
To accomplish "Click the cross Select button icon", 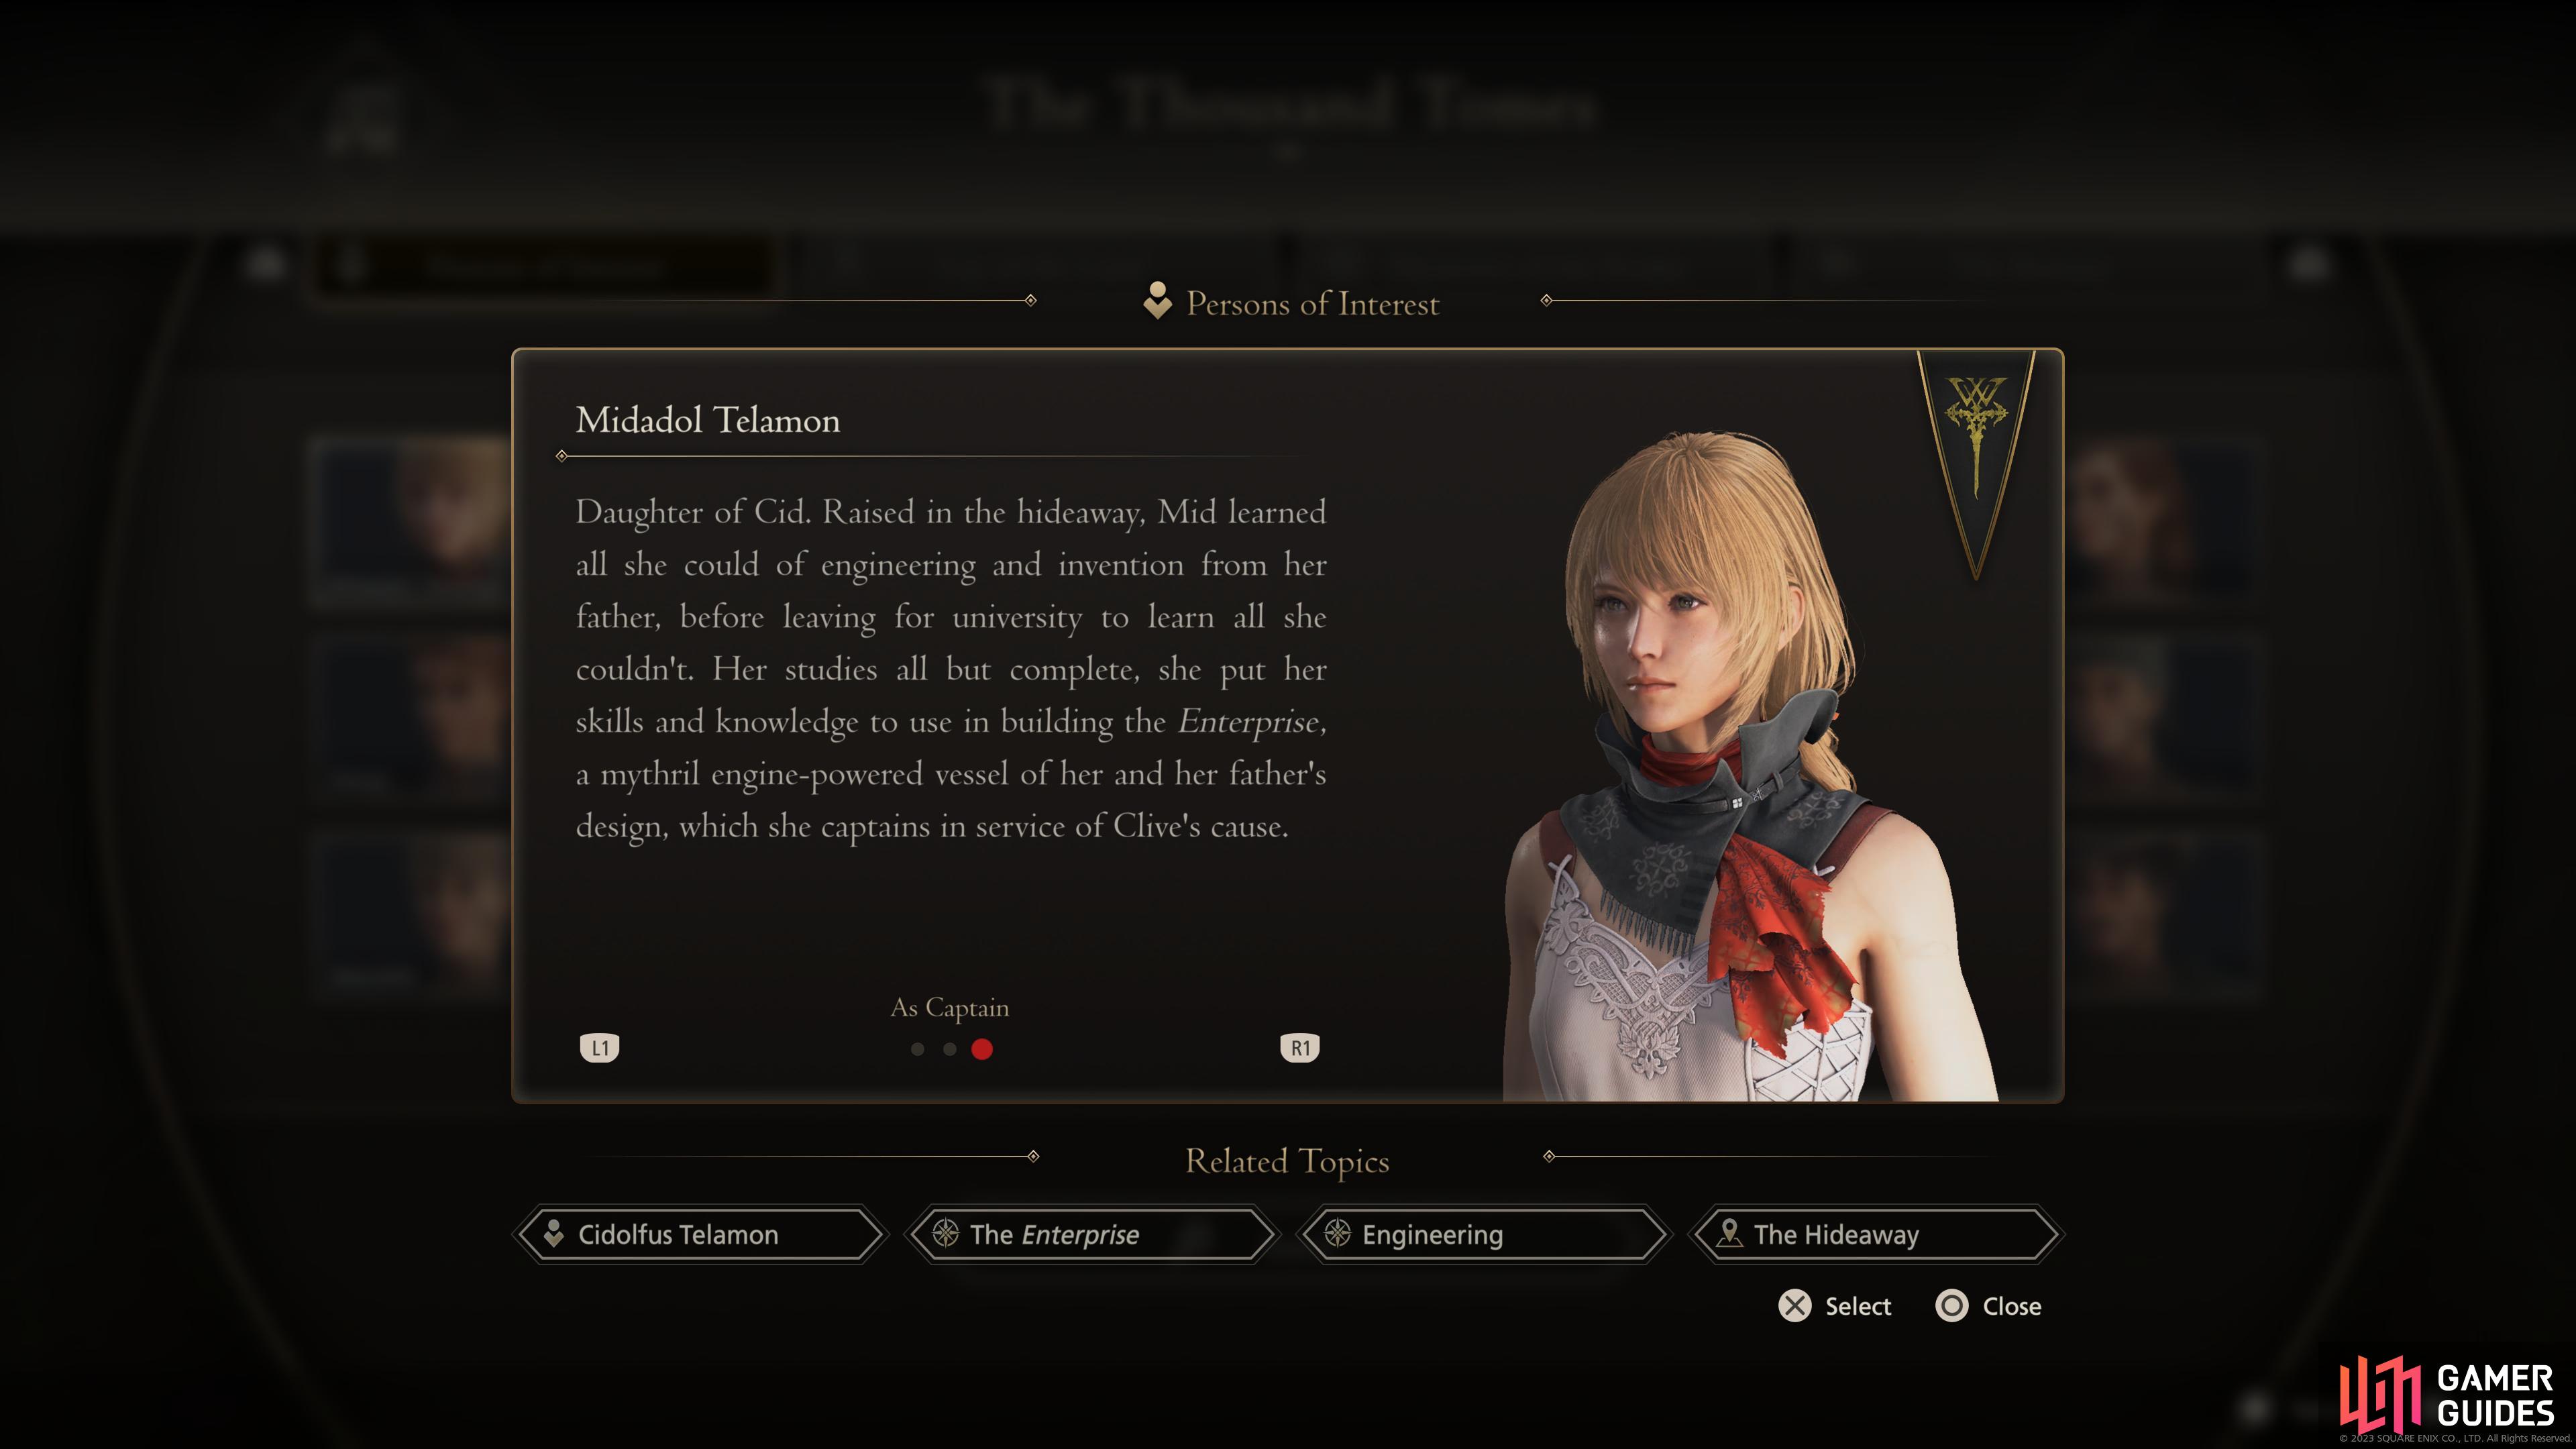I will click(1795, 1306).
